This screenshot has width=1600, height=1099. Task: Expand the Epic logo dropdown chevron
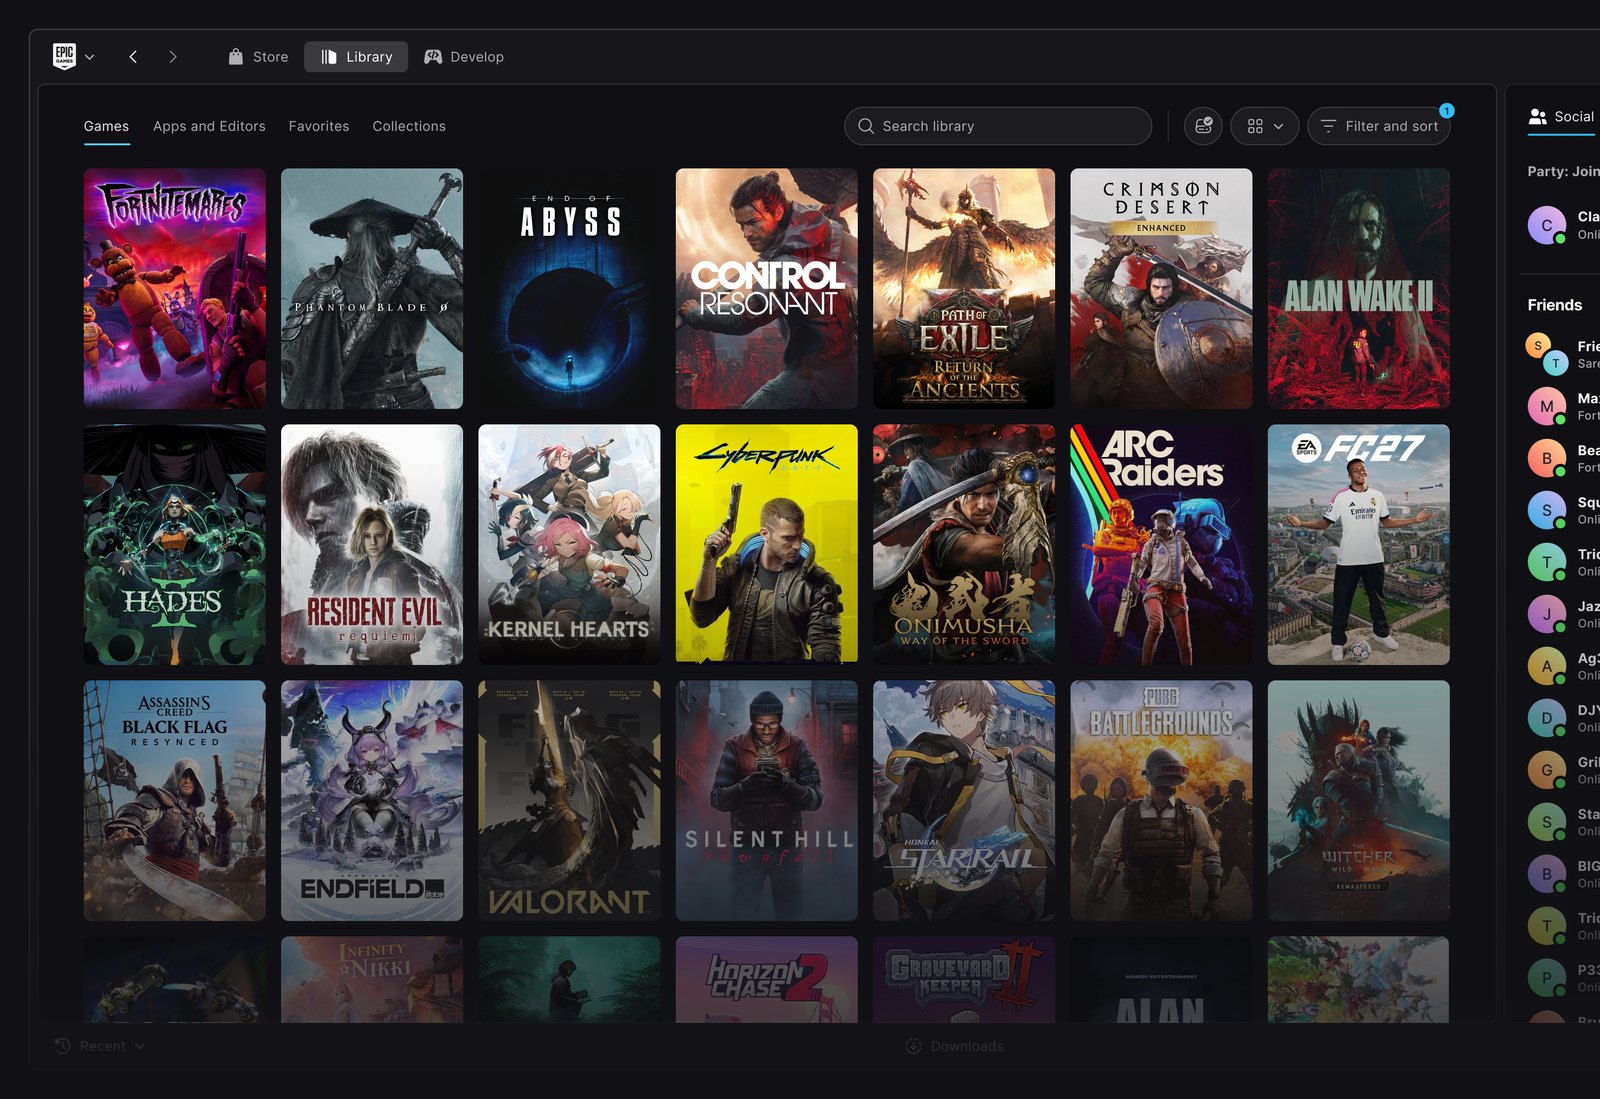pyautogui.click(x=90, y=57)
